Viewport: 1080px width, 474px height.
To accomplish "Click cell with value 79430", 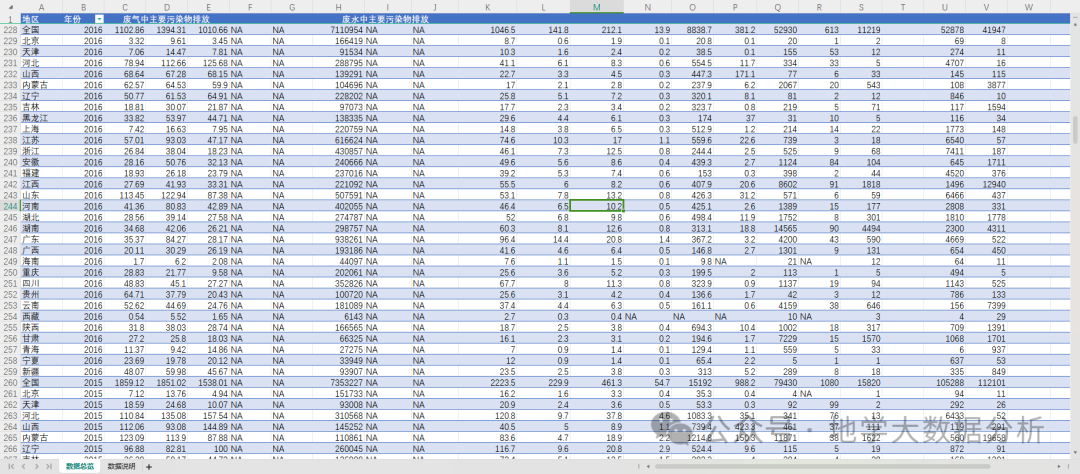I will (x=777, y=382).
